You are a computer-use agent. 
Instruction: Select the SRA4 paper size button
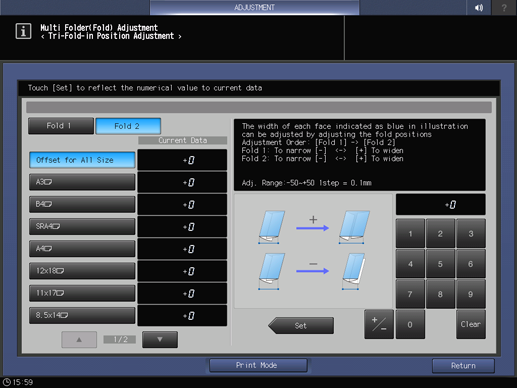tap(82, 226)
